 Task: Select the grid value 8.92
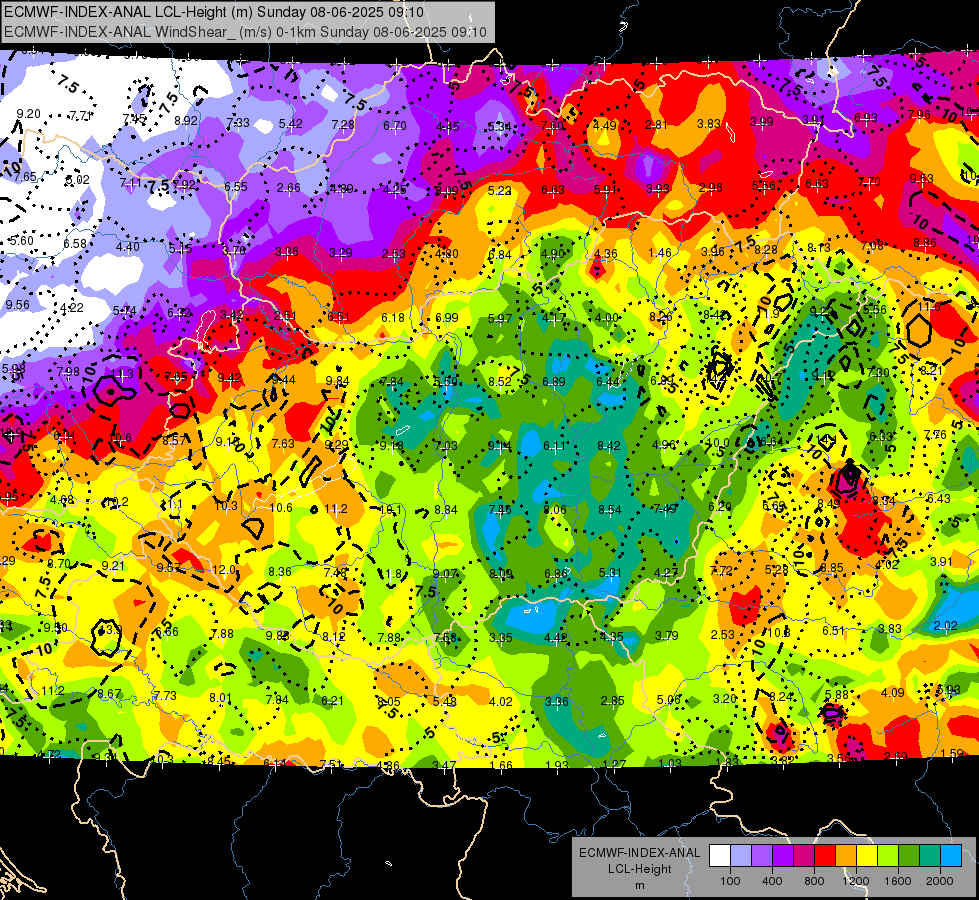tap(186, 121)
